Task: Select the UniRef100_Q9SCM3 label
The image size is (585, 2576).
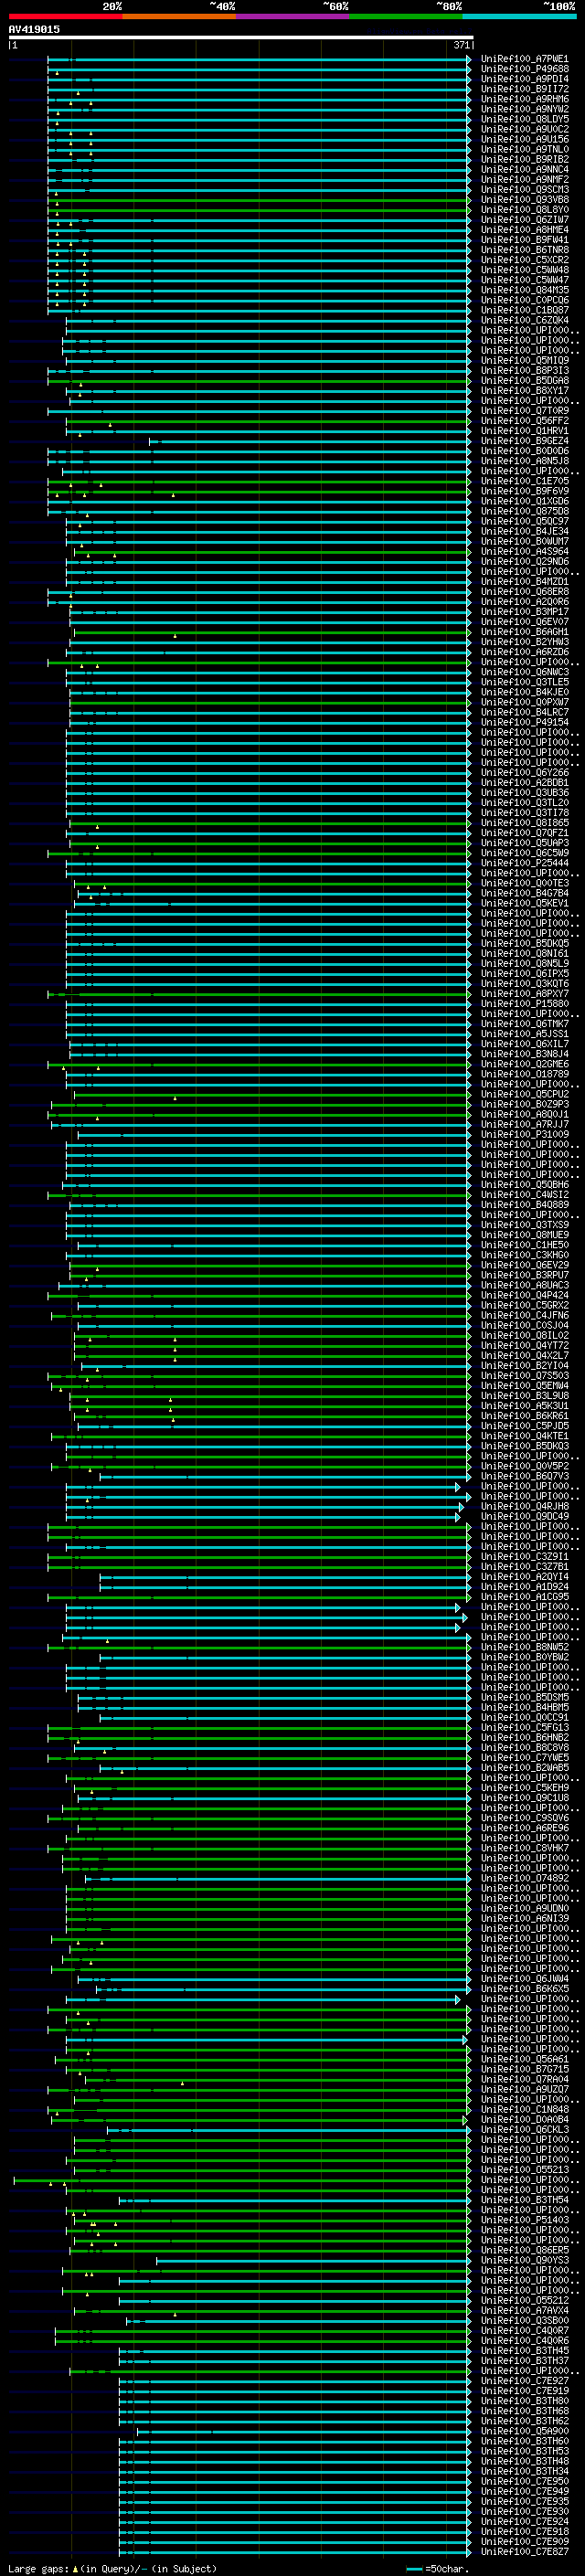Action: pyautogui.click(x=524, y=189)
